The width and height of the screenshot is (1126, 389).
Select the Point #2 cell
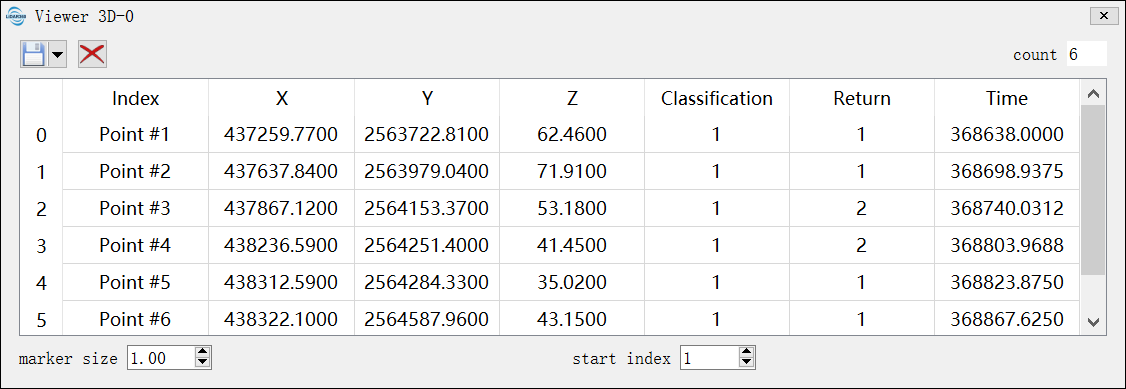(136, 172)
